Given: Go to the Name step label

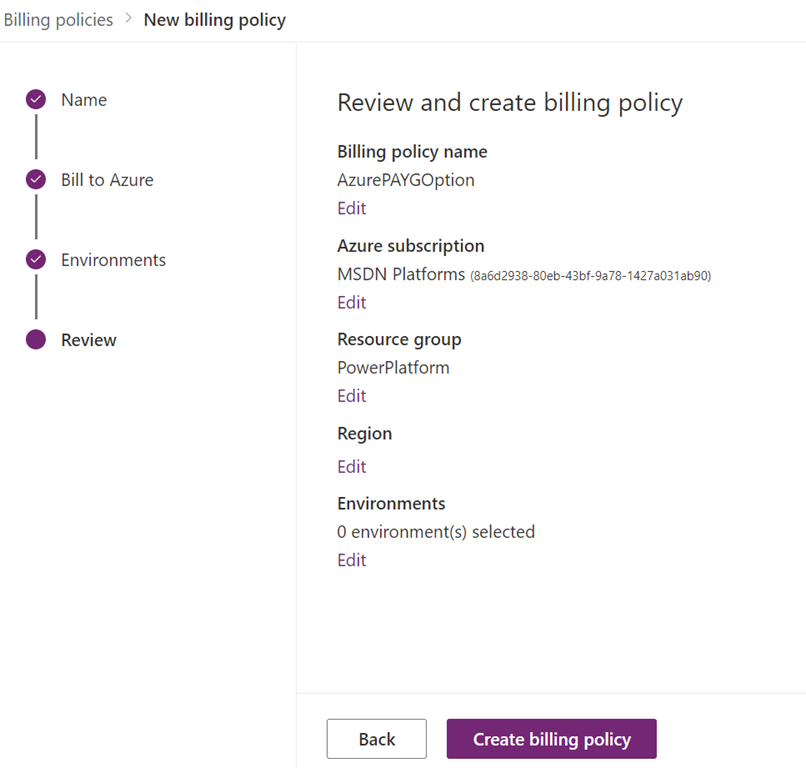Looking at the screenshot, I should click(x=84, y=100).
